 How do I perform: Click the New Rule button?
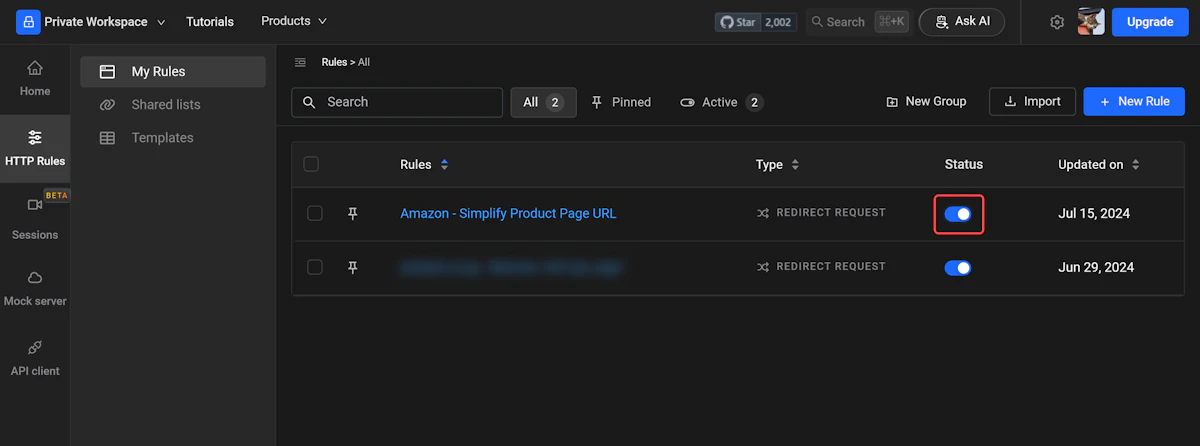click(1133, 102)
